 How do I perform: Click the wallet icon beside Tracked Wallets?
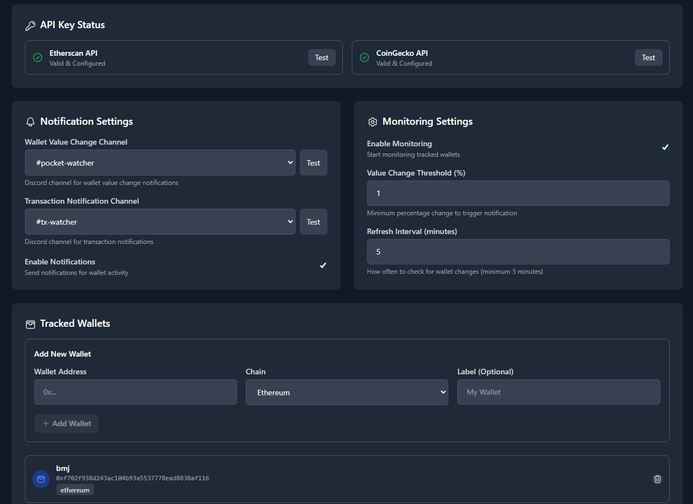(x=30, y=324)
